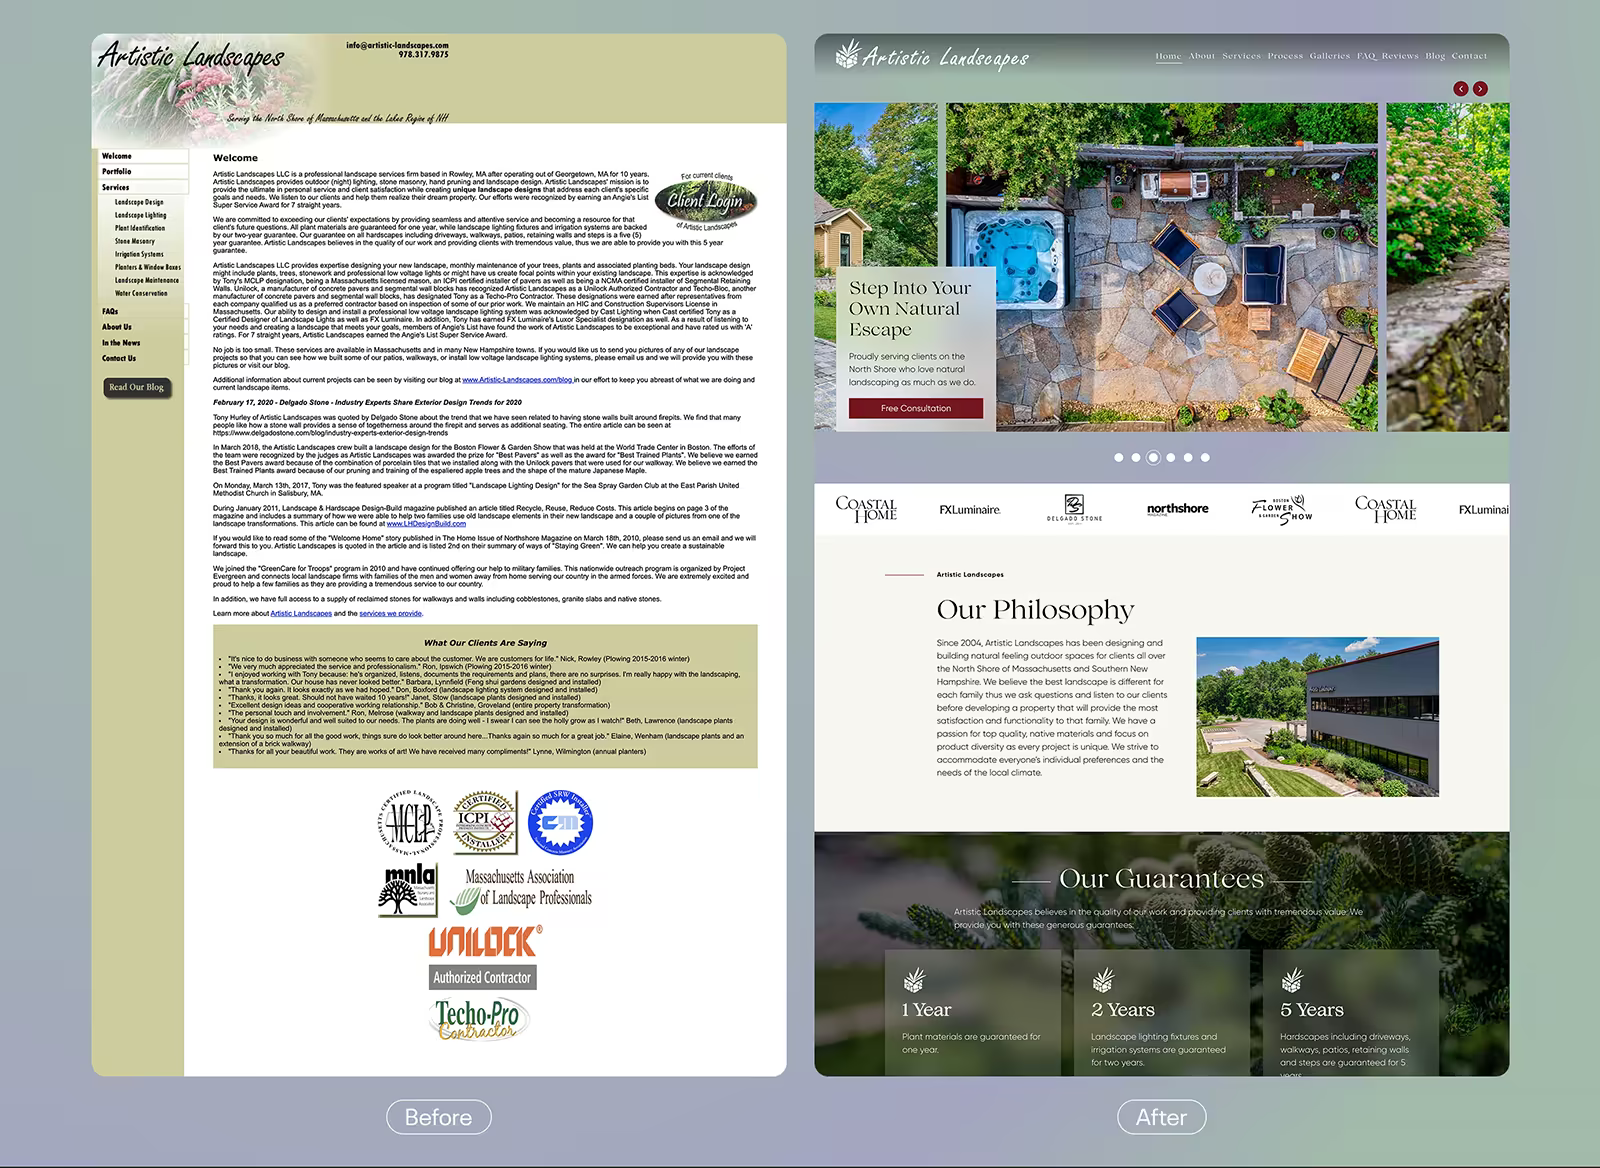Select the first carousel pagination dot
This screenshot has height=1168, width=1600.
pyautogui.click(x=1119, y=457)
